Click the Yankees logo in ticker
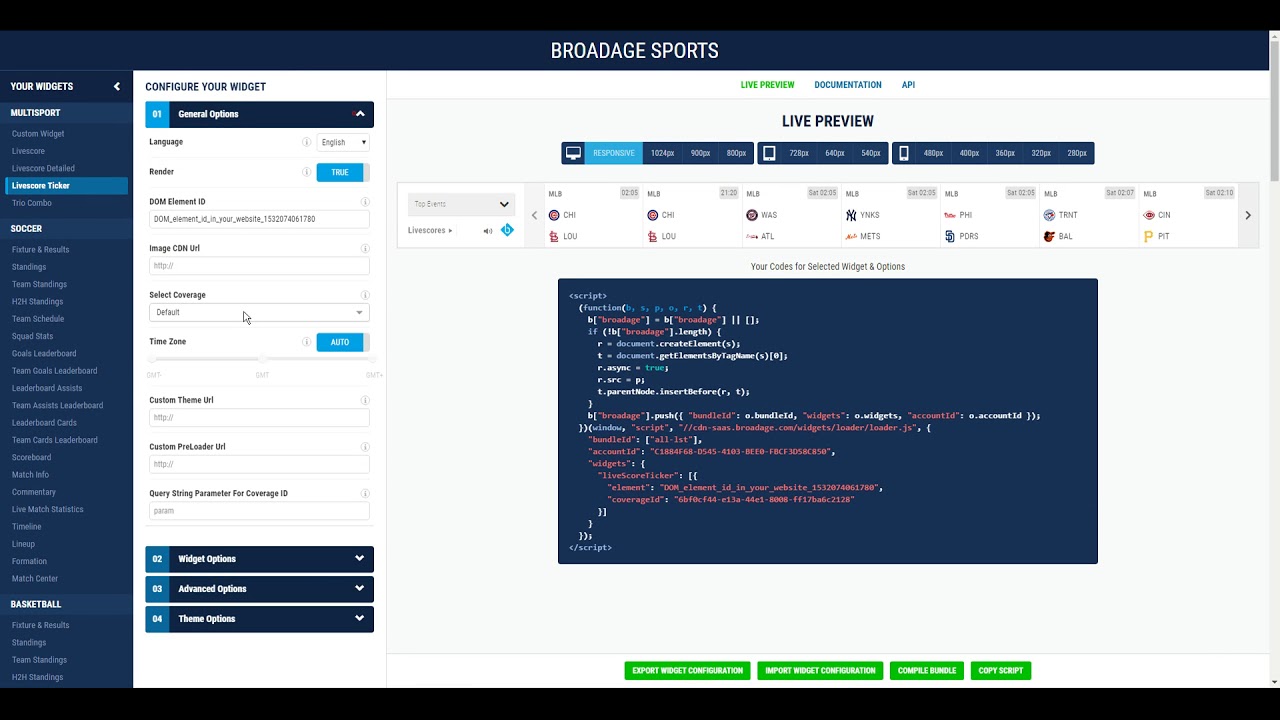This screenshot has width=1280, height=720. 852,215
